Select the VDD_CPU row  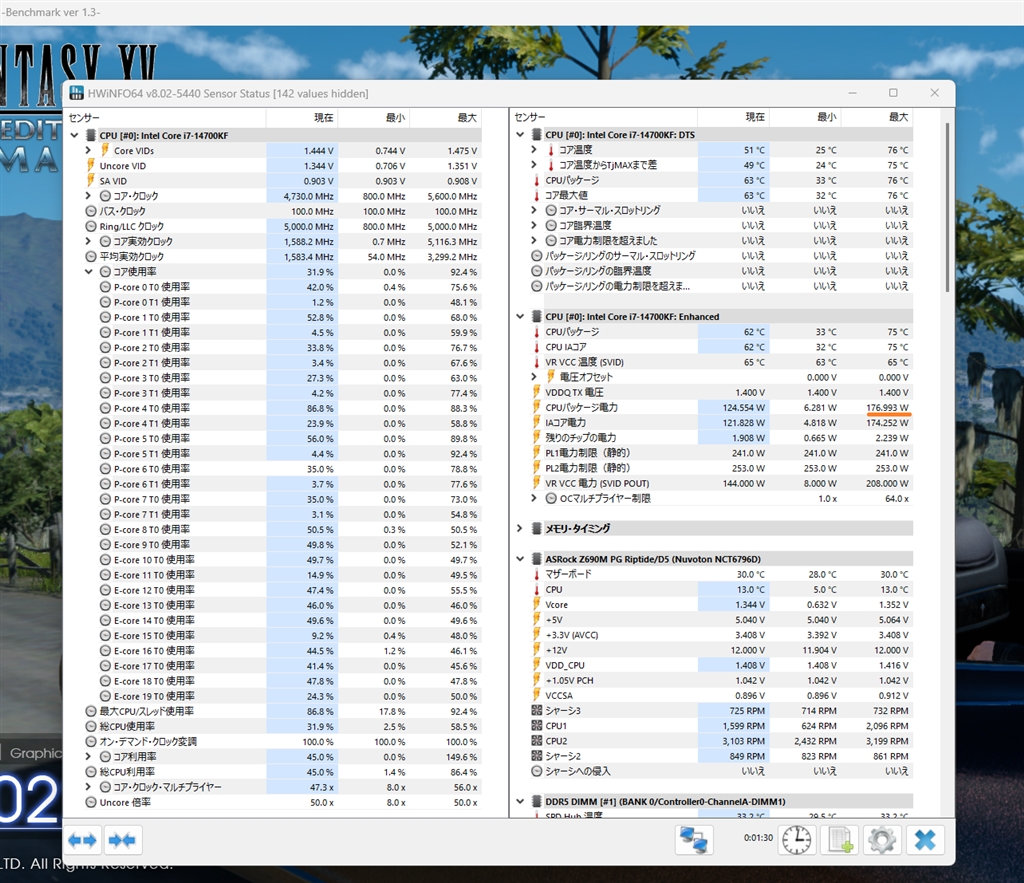(713, 665)
